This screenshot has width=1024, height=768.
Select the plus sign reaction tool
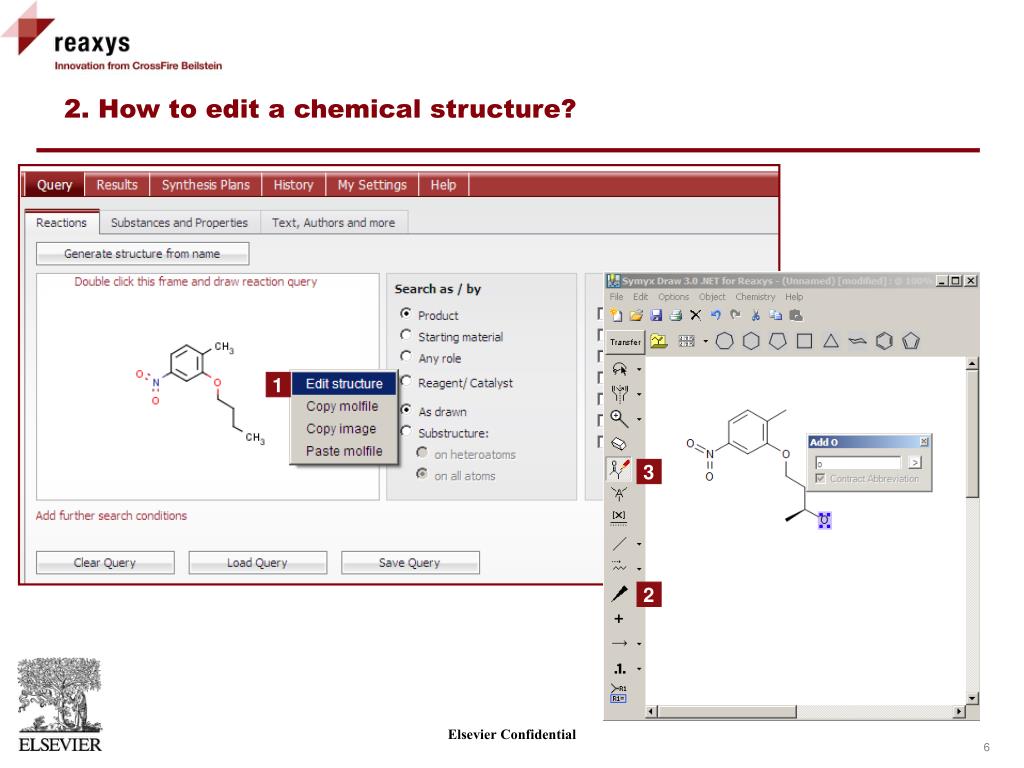tap(618, 618)
